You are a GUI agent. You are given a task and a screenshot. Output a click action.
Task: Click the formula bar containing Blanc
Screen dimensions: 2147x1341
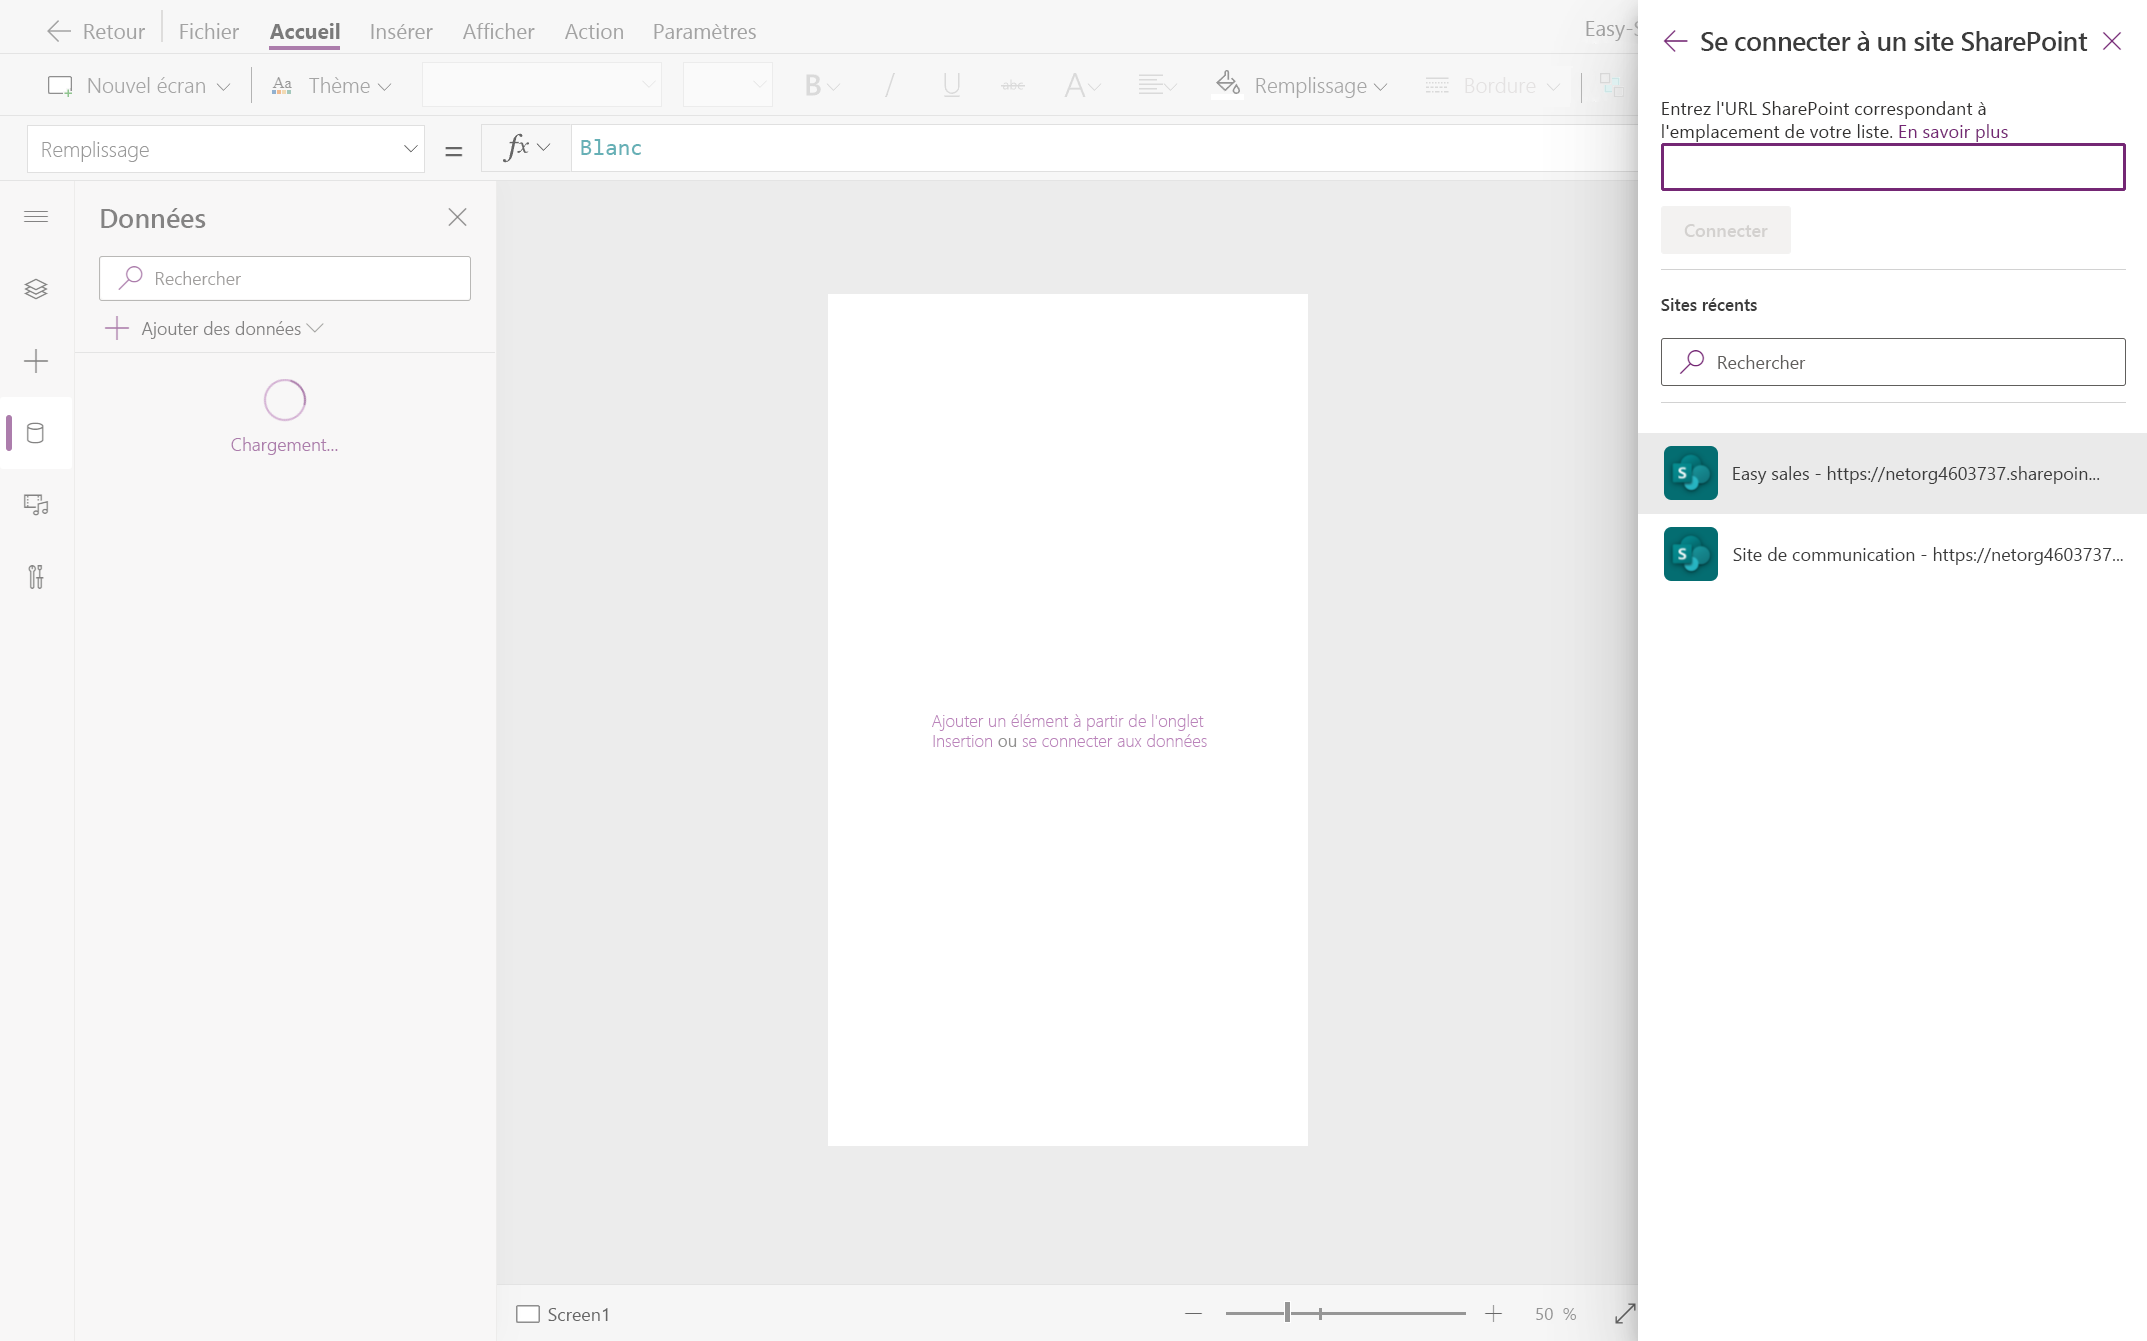[1104, 148]
